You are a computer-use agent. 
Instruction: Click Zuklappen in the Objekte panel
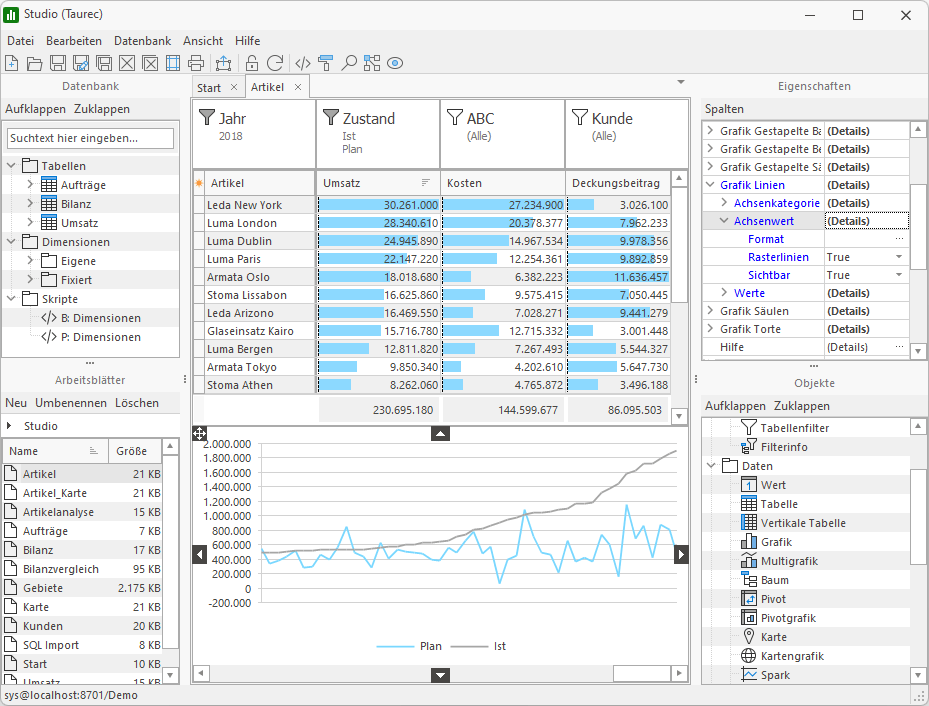pyautogui.click(x=801, y=406)
